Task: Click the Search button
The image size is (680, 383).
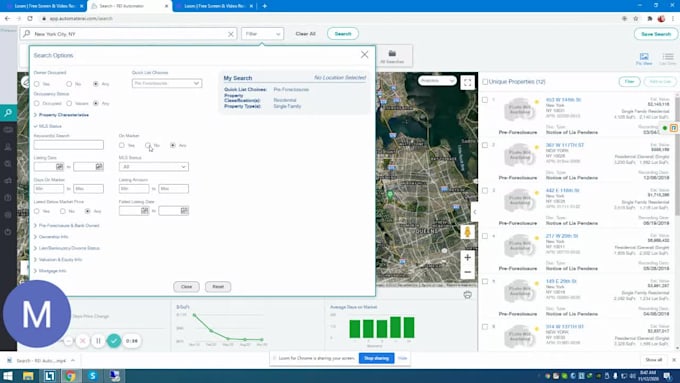Action: point(343,34)
